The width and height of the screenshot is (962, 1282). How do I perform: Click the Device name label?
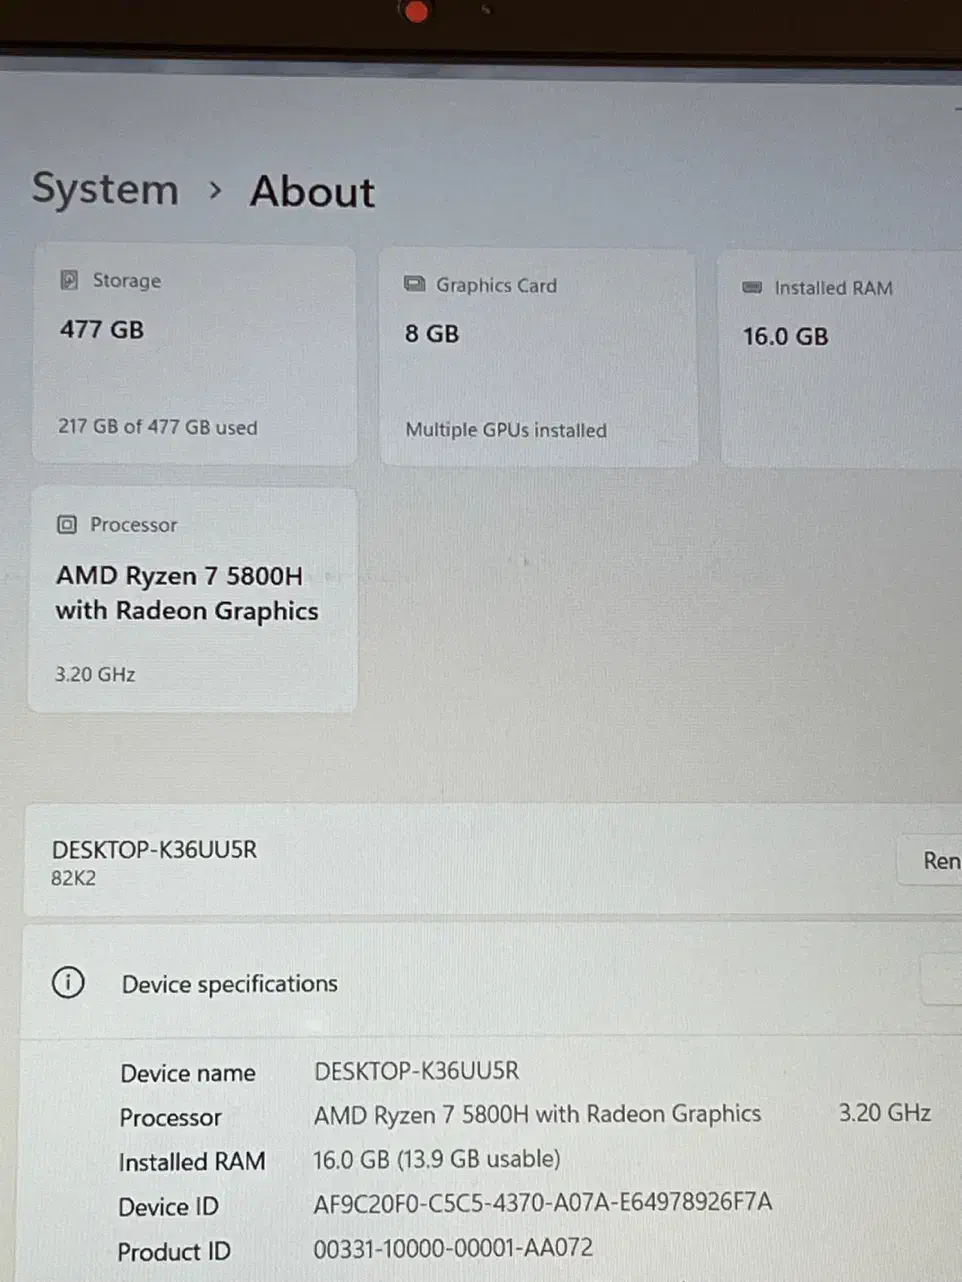pos(188,1073)
